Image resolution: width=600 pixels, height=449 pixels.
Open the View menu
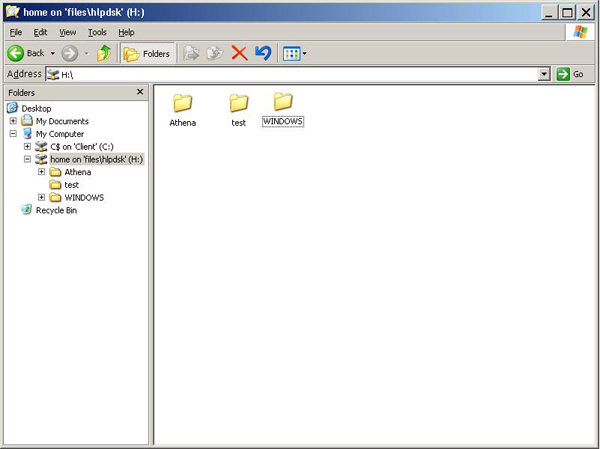[x=67, y=33]
